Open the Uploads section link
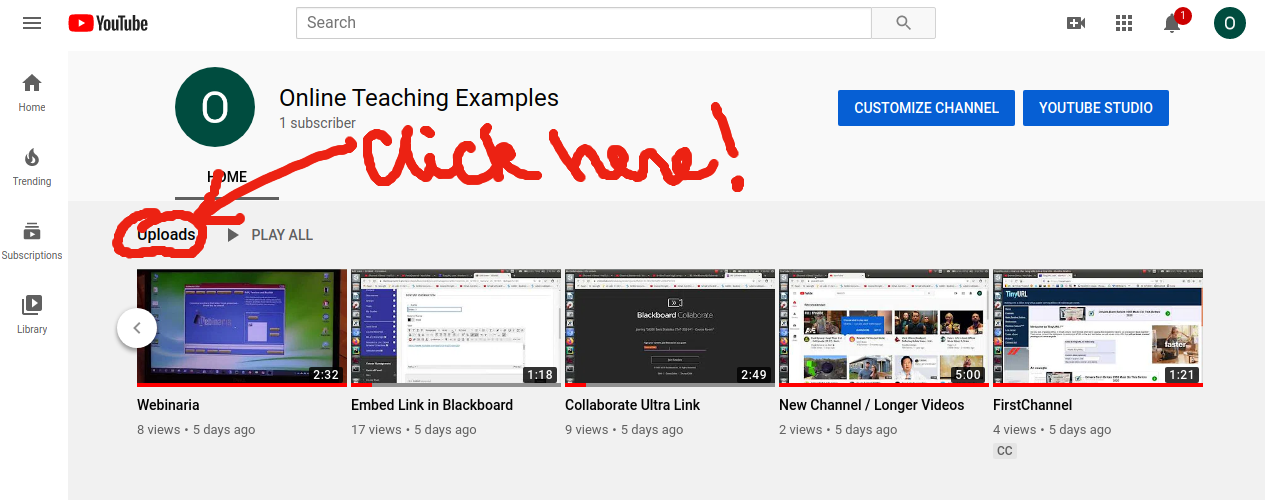Image resolution: width=1265 pixels, height=500 pixels. 167,235
